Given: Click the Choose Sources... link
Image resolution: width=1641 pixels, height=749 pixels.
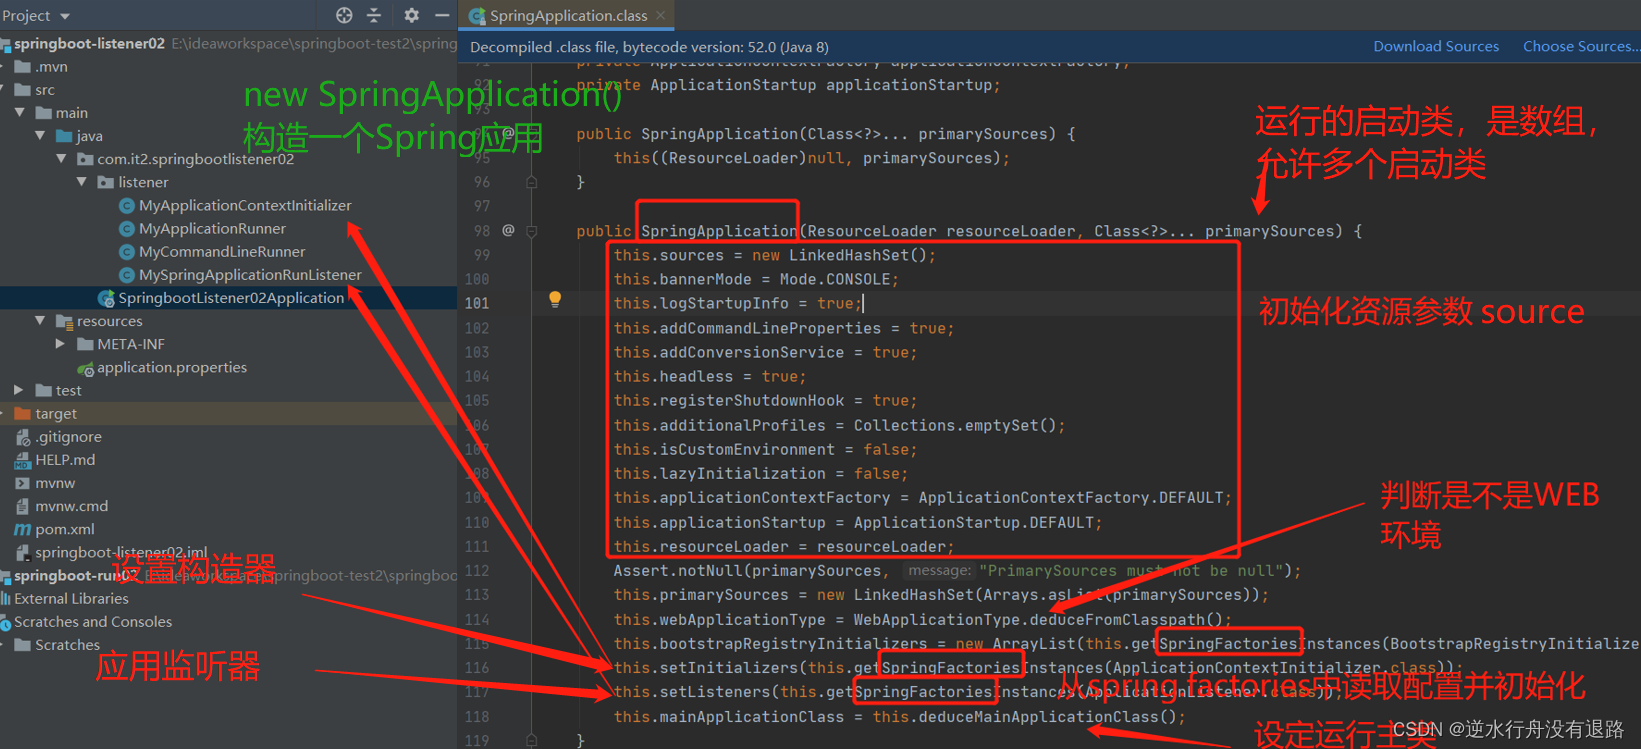Looking at the screenshot, I should pyautogui.click(x=1581, y=46).
